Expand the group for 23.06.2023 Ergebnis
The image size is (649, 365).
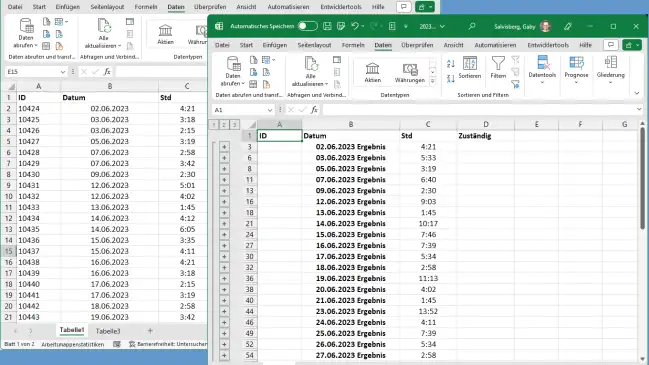pyautogui.click(x=224, y=312)
